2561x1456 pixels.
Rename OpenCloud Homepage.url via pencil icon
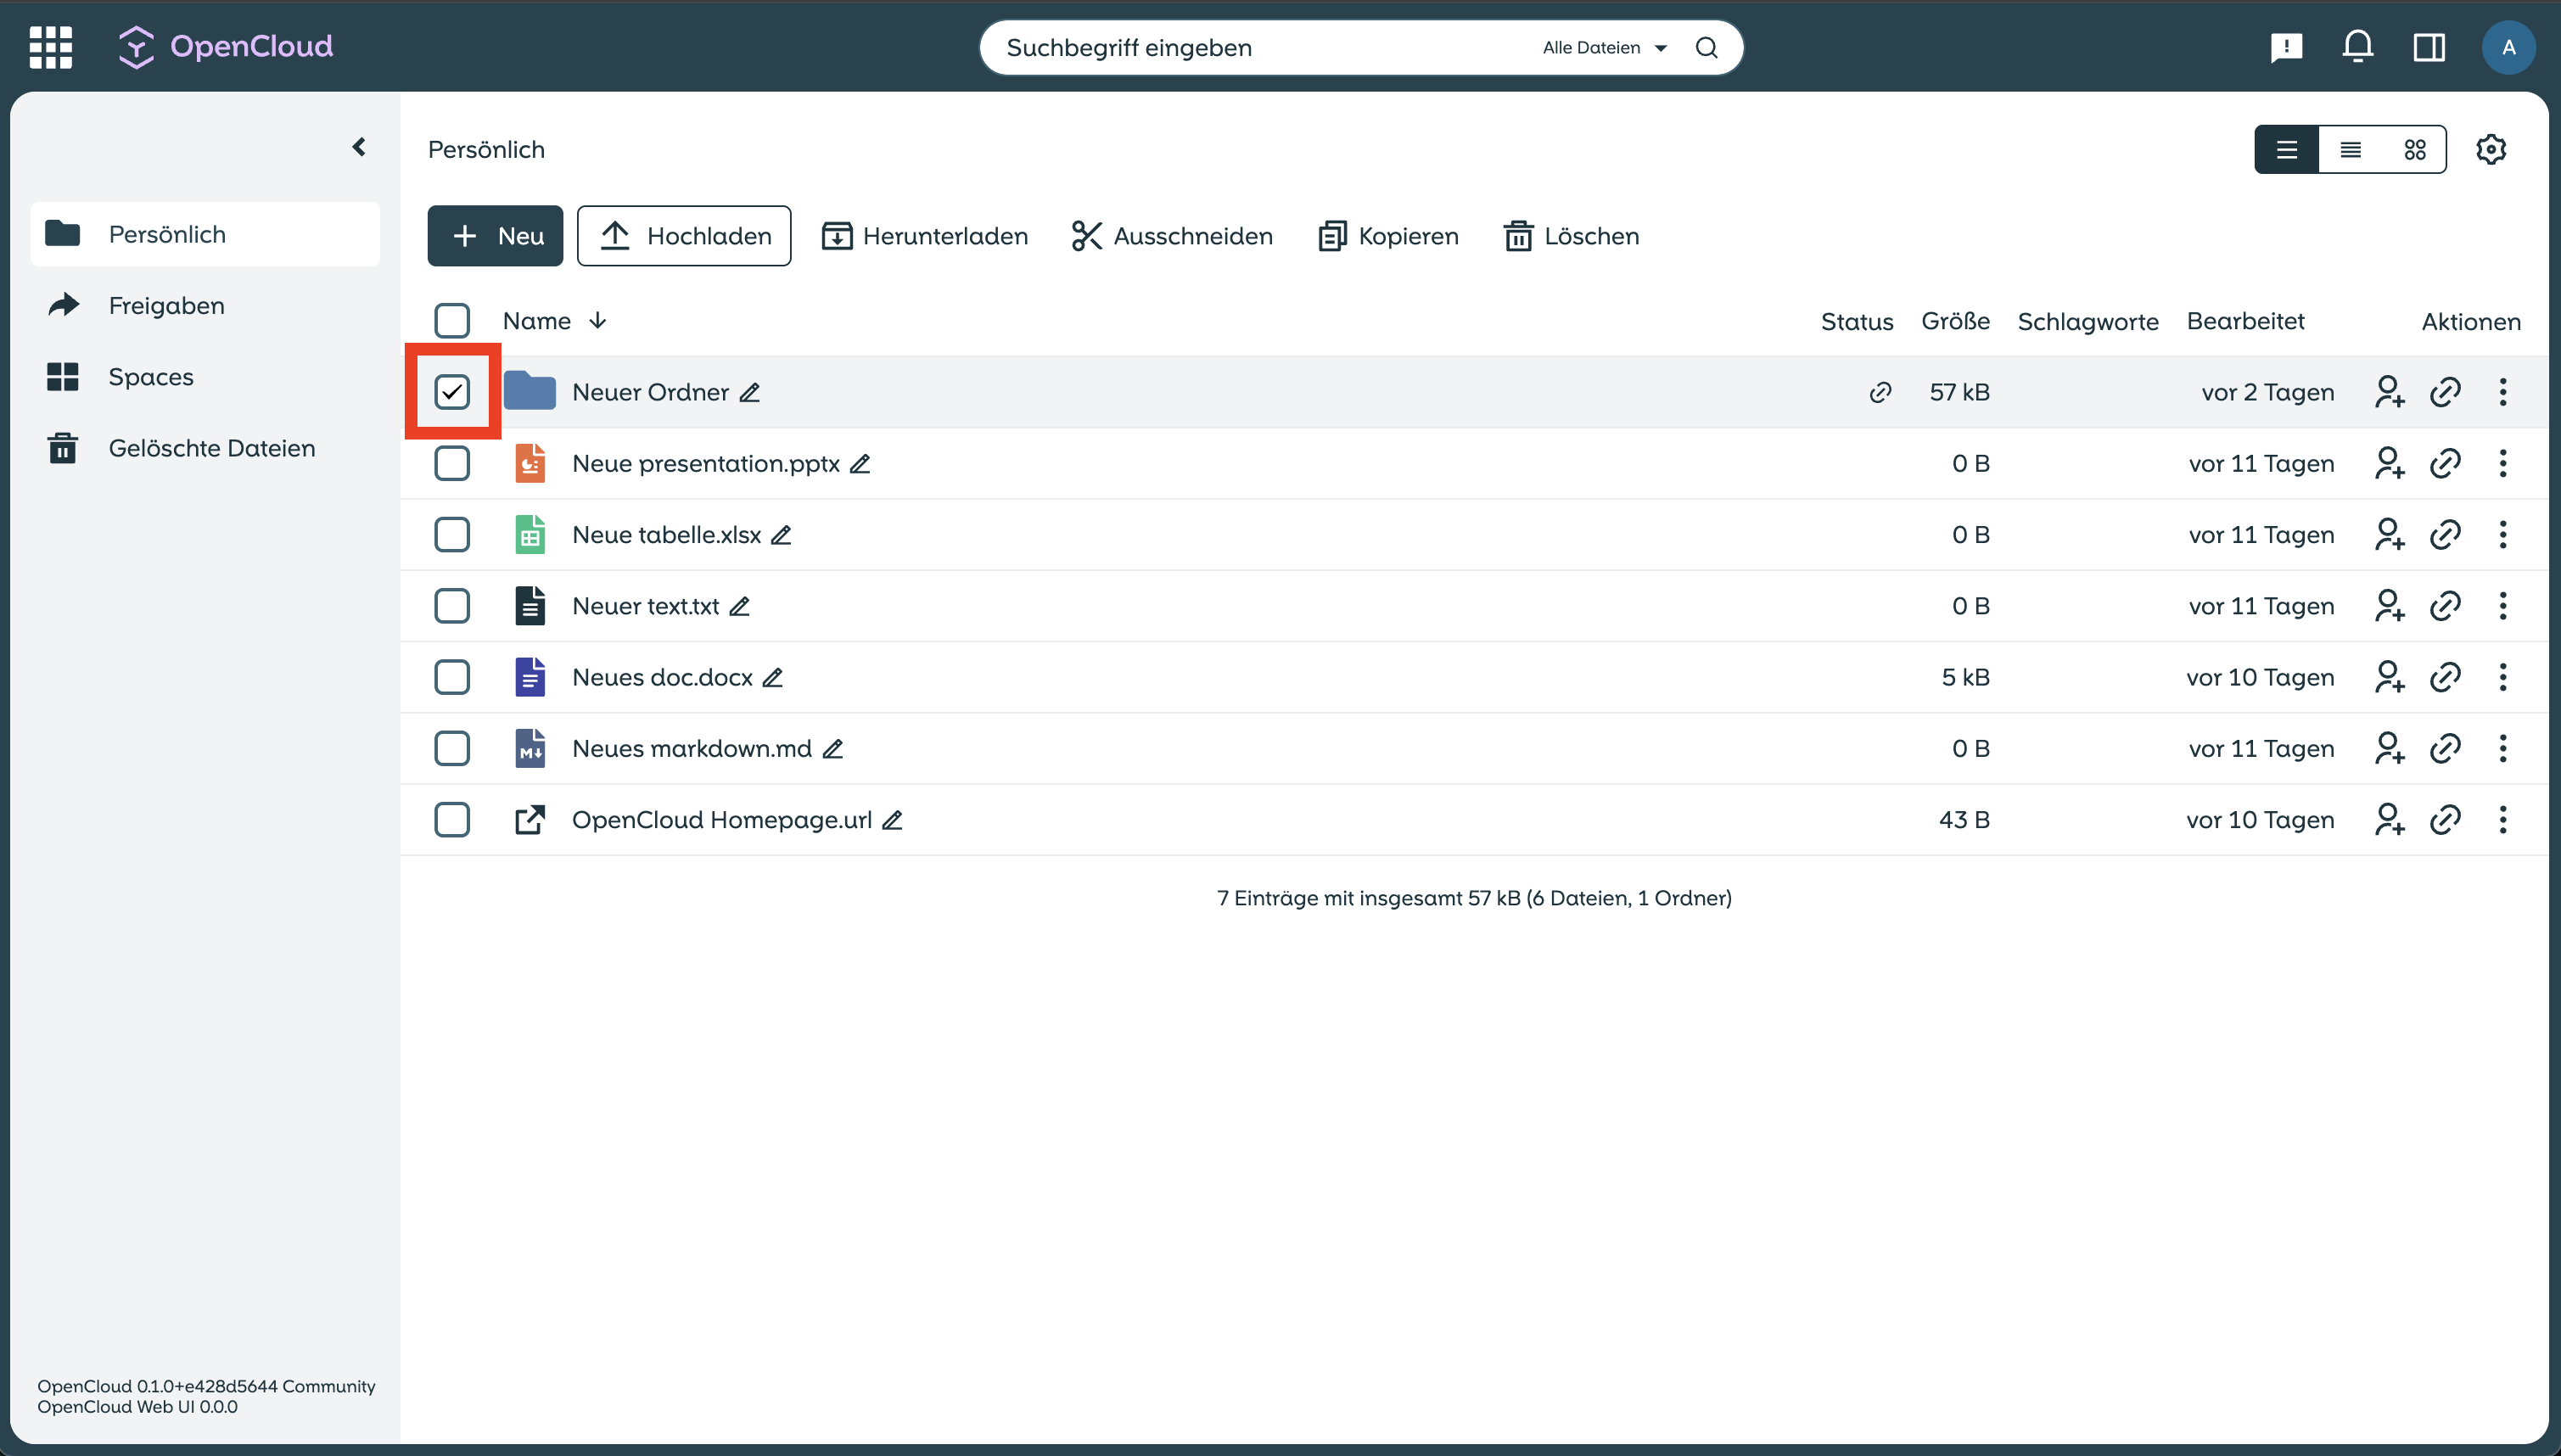(x=892, y=820)
